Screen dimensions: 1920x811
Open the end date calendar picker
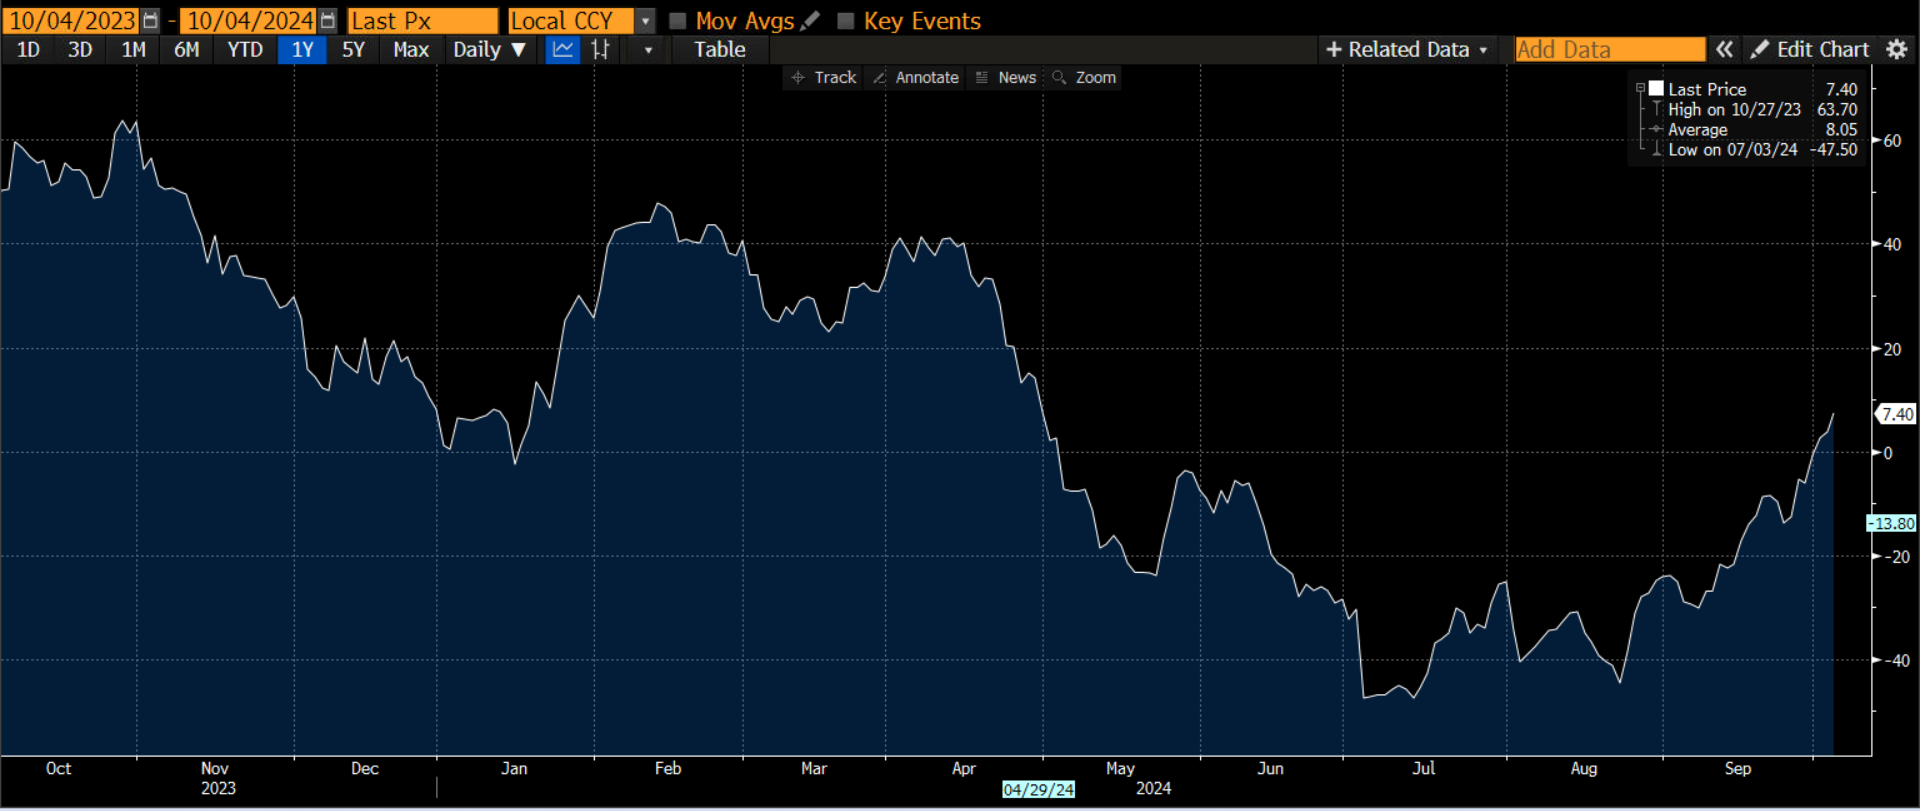[x=327, y=21]
